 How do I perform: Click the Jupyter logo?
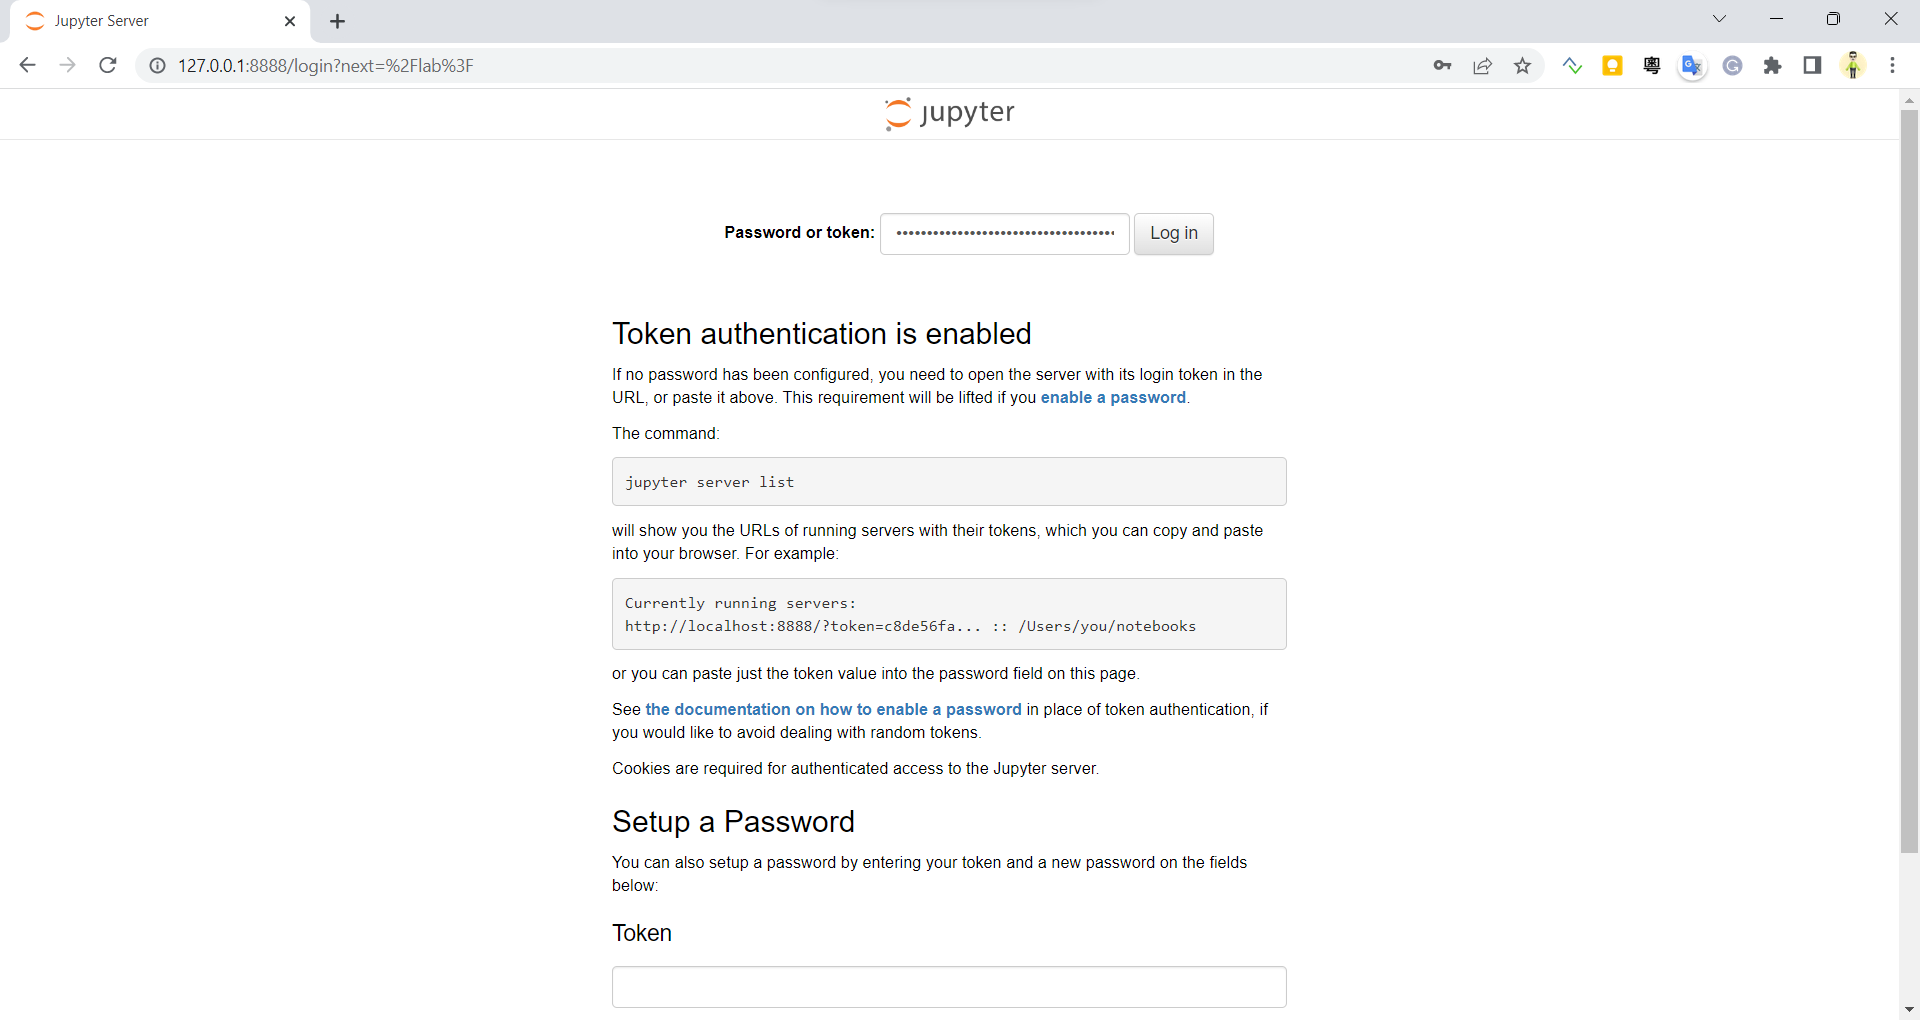coord(948,113)
